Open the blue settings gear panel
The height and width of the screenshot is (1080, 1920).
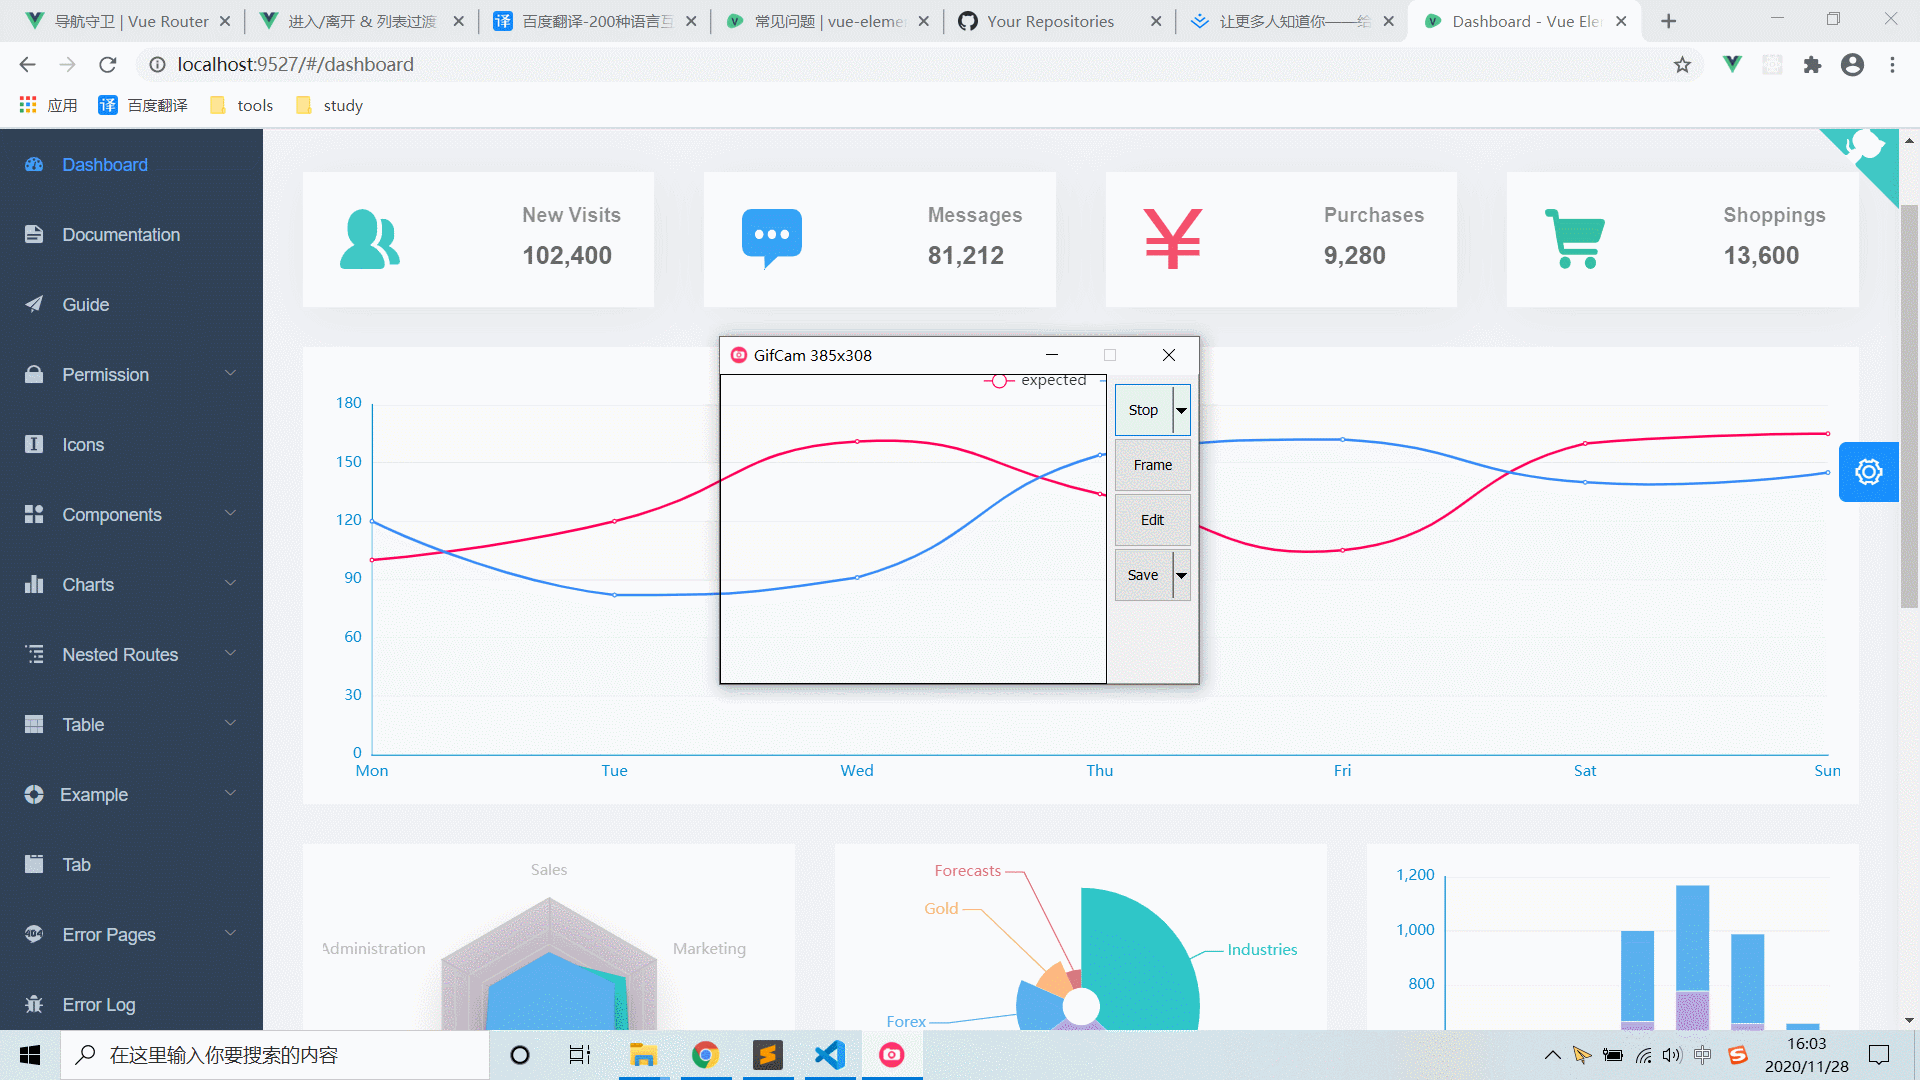click(x=1868, y=472)
